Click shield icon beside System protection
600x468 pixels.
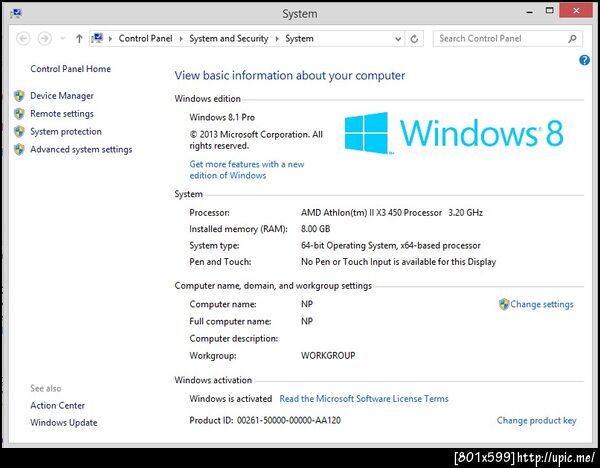coord(19,132)
